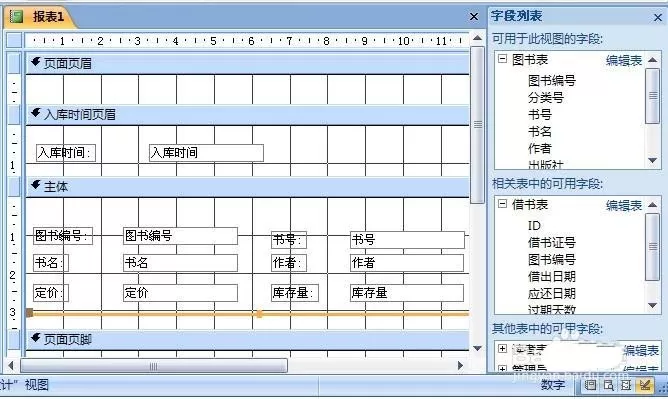Click the arrow icon on 入库时间页眉 bar

(x=36, y=113)
